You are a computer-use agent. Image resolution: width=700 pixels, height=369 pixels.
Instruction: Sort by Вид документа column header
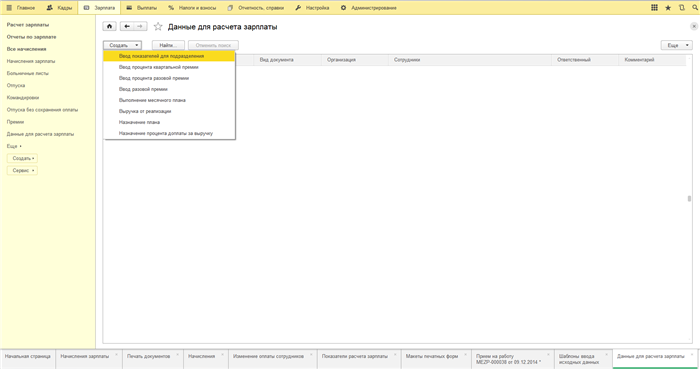pos(288,60)
